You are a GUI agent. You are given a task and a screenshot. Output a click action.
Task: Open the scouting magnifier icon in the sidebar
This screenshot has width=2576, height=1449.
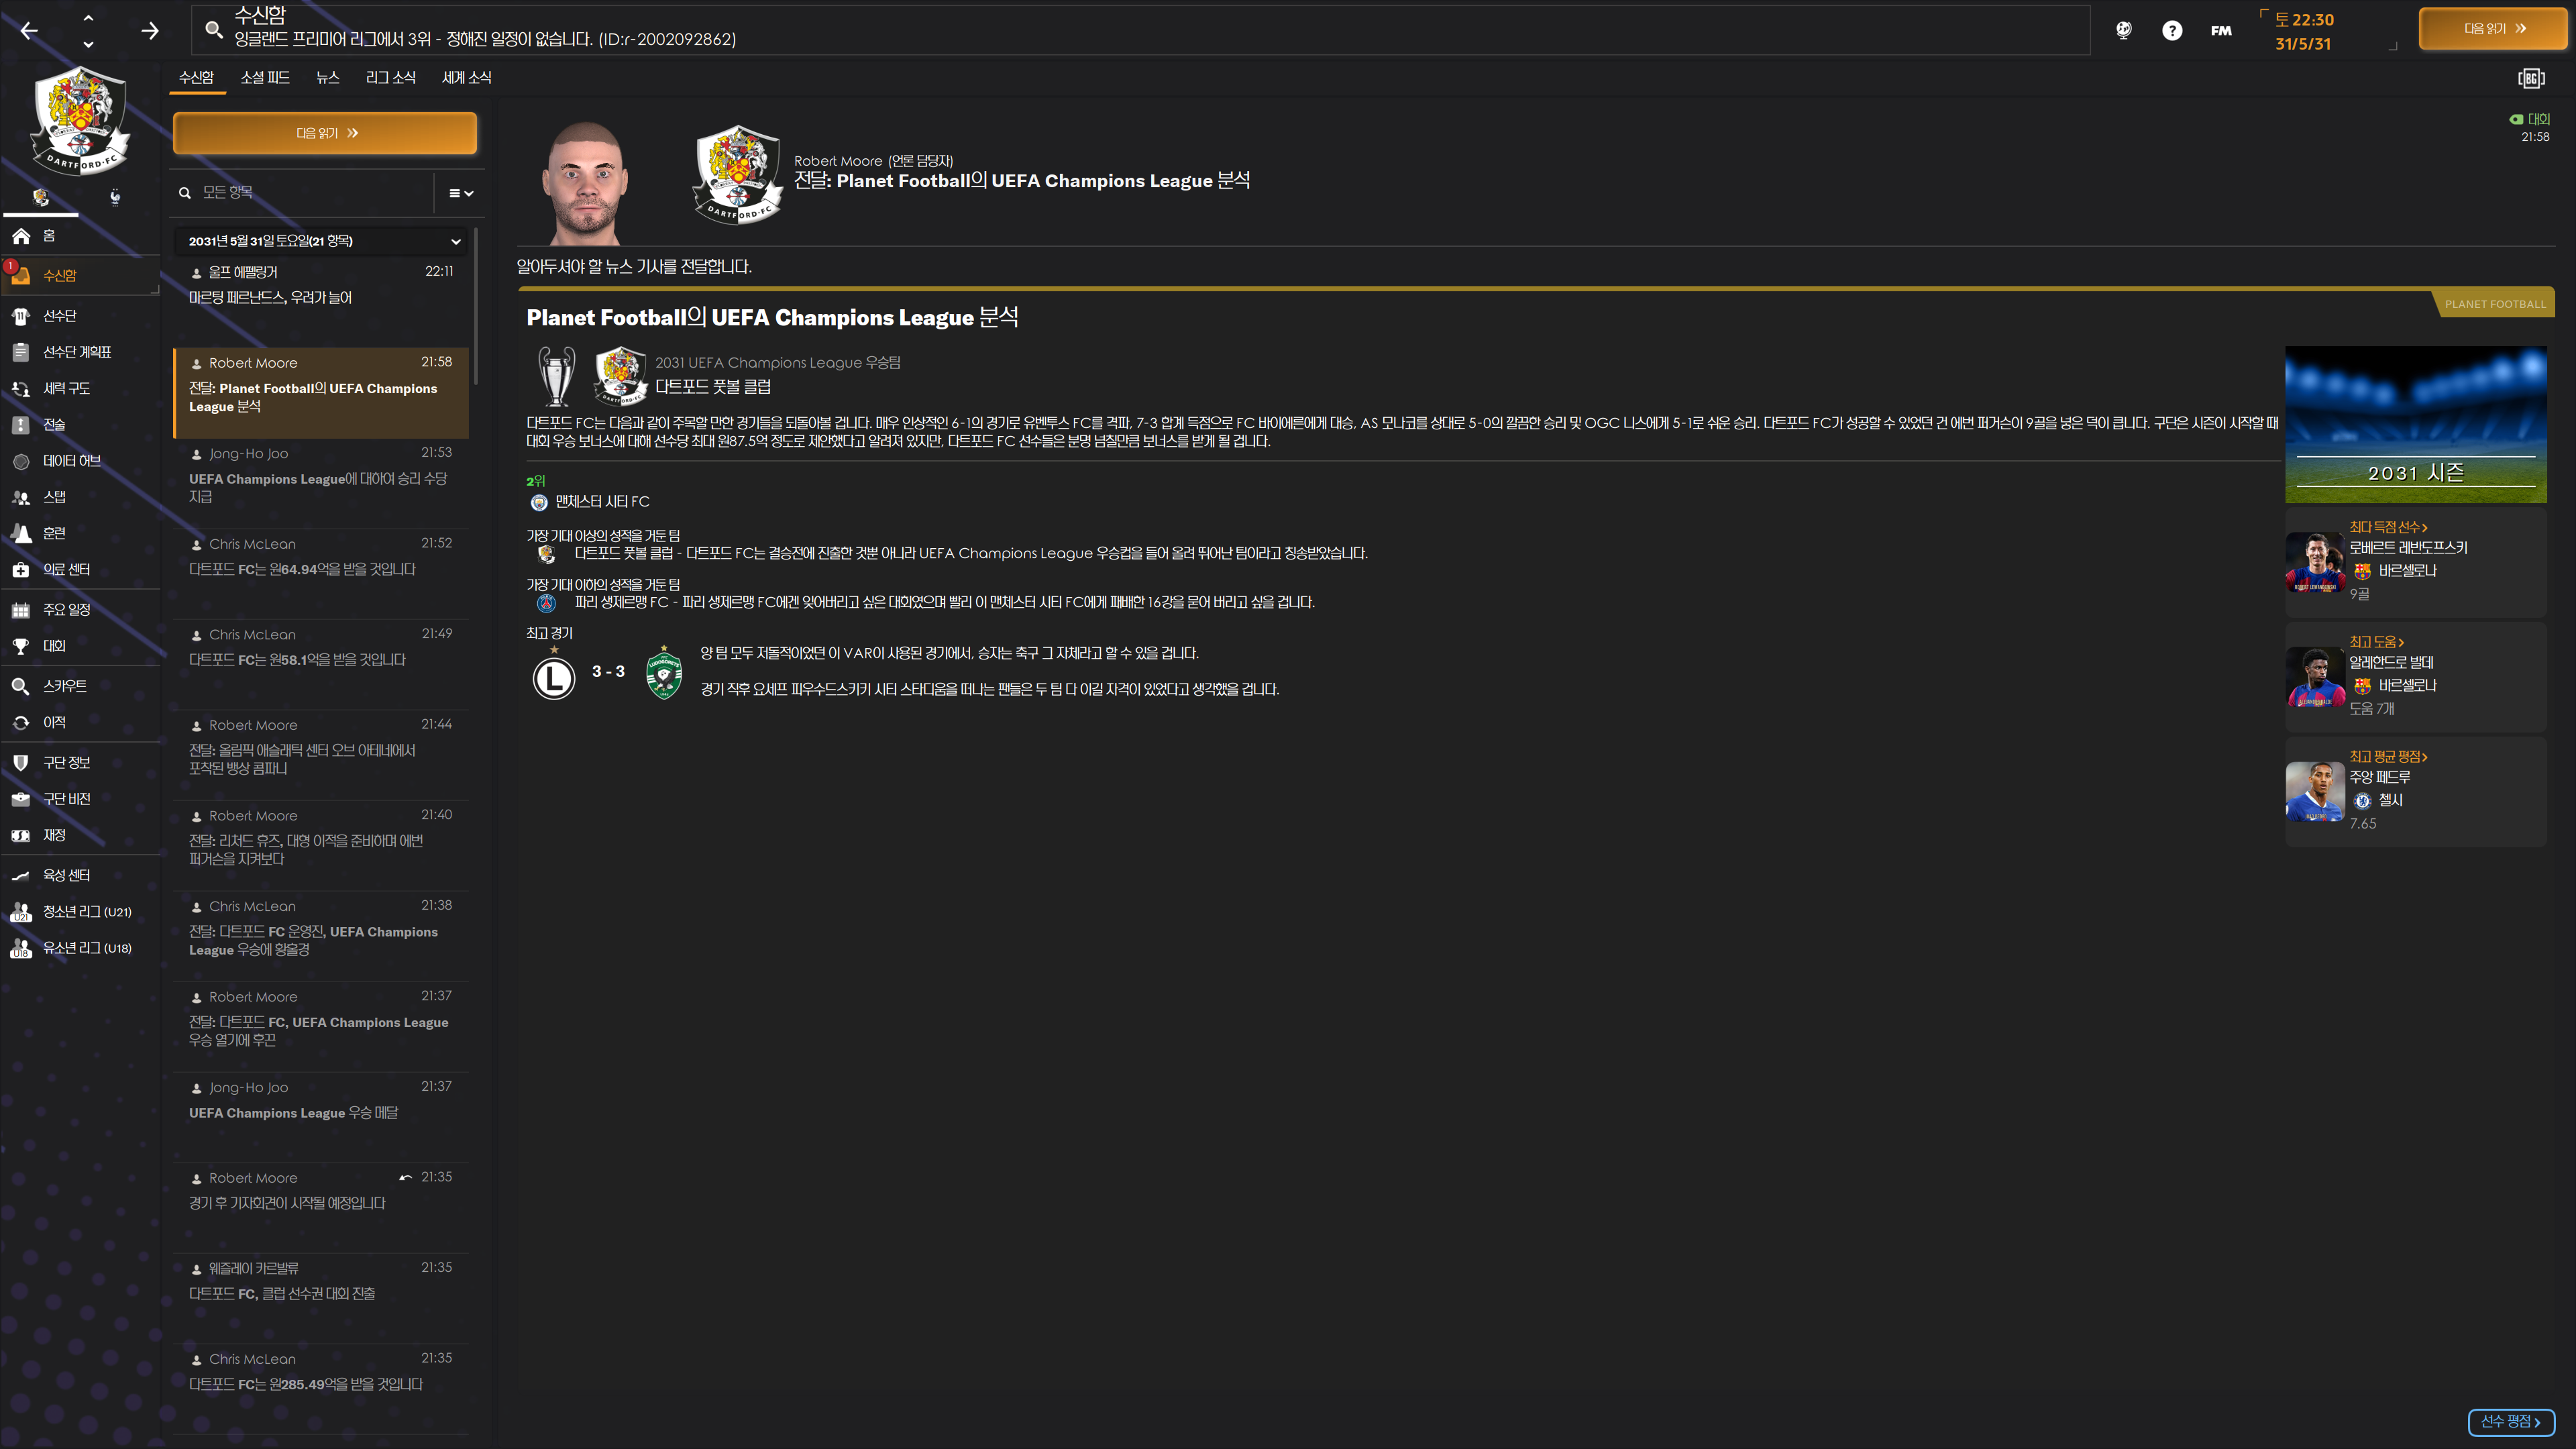click(21, 686)
